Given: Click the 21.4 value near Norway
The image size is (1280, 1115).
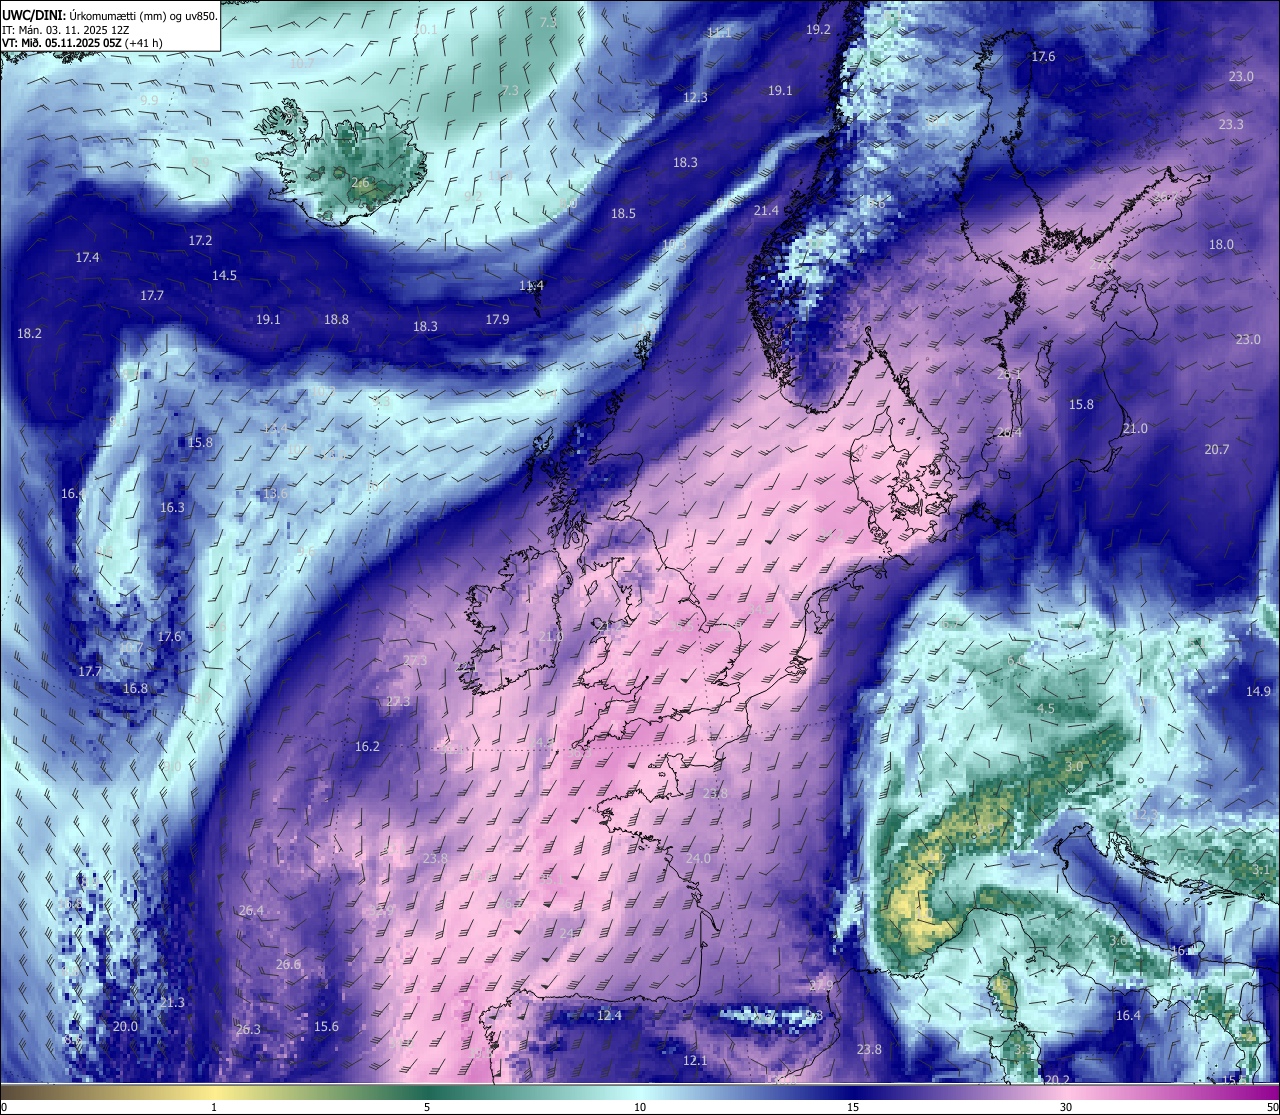Looking at the screenshot, I should (x=766, y=211).
